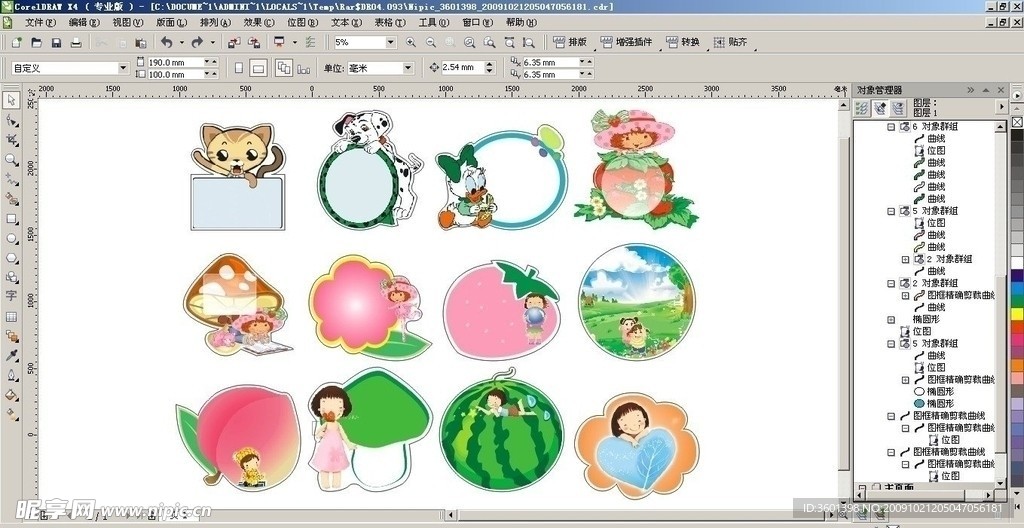This screenshot has width=1024, height=528.
Task: Click the Import icon
Action: (234, 42)
